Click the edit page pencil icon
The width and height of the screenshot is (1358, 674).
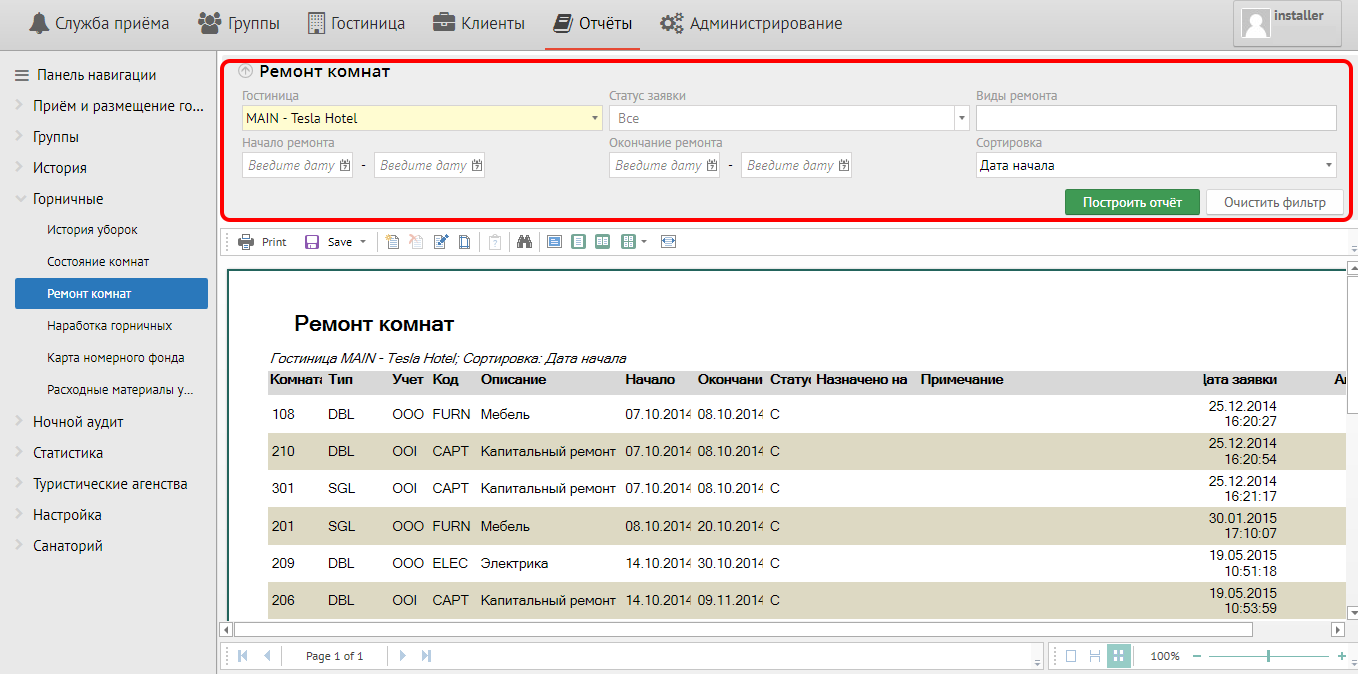(x=441, y=242)
